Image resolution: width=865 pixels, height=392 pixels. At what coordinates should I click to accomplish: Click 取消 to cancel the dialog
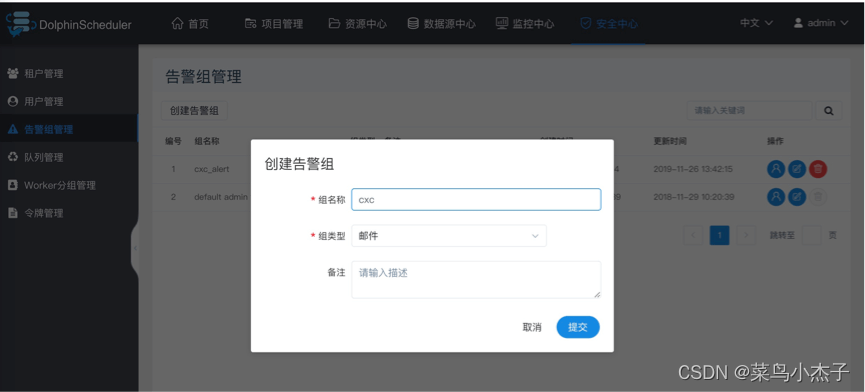(532, 327)
